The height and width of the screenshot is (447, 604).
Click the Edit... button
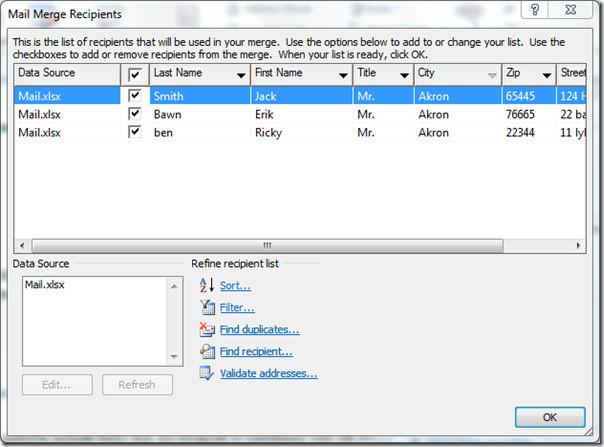pos(57,385)
